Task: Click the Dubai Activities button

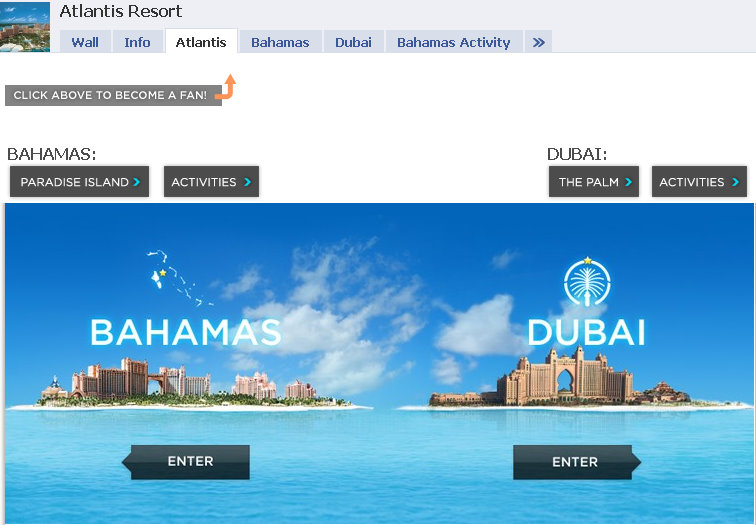Action: 699,182
